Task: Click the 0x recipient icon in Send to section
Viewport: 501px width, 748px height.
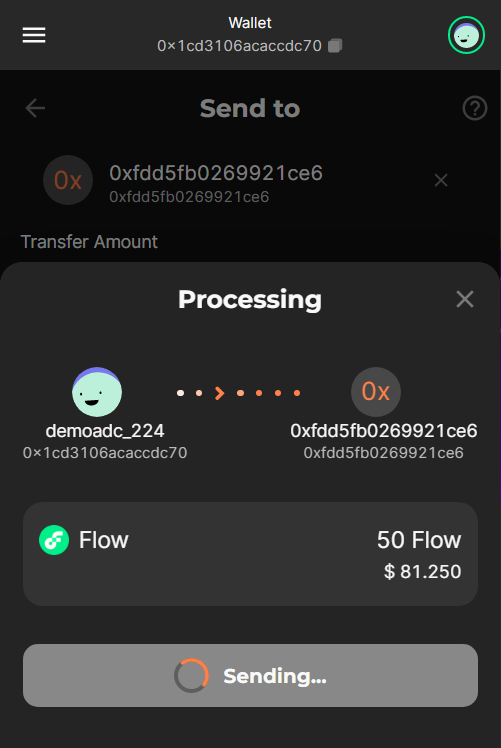Action: point(68,180)
